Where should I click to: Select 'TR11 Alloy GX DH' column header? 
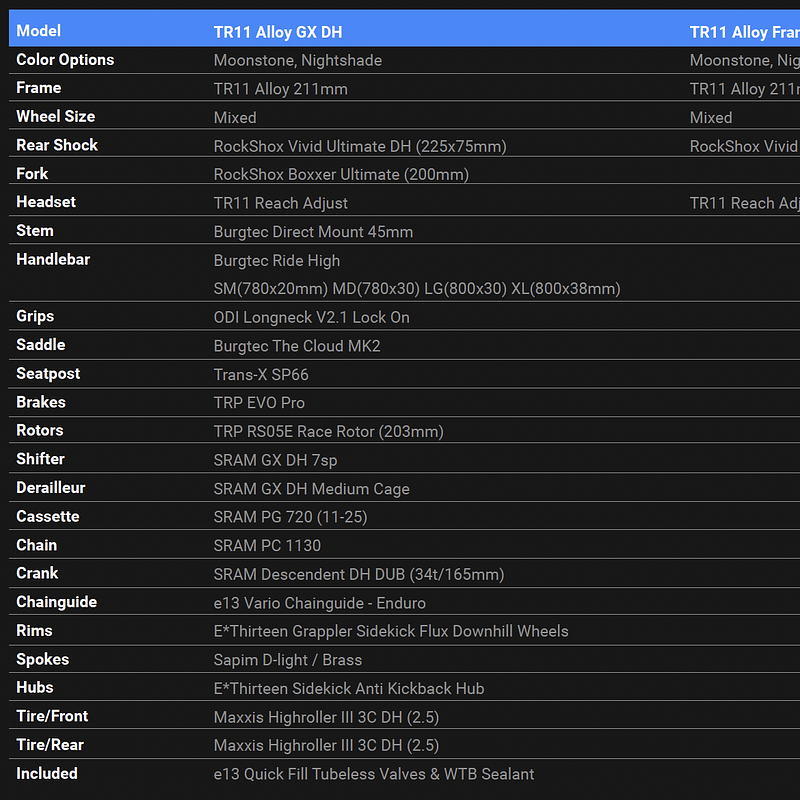(278, 32)
